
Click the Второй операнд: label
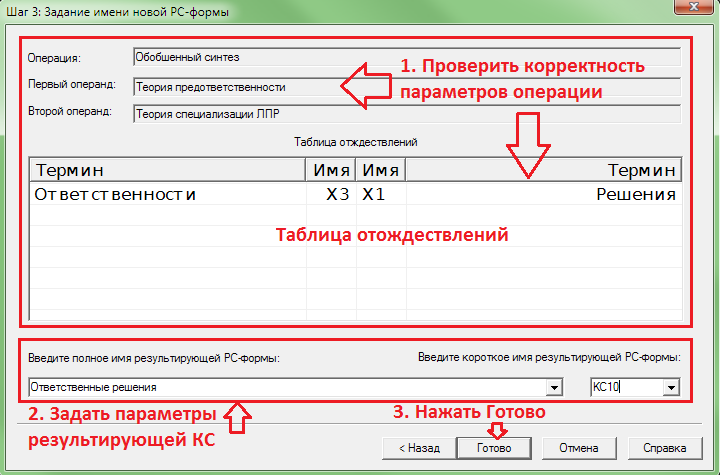coord(70,112)
